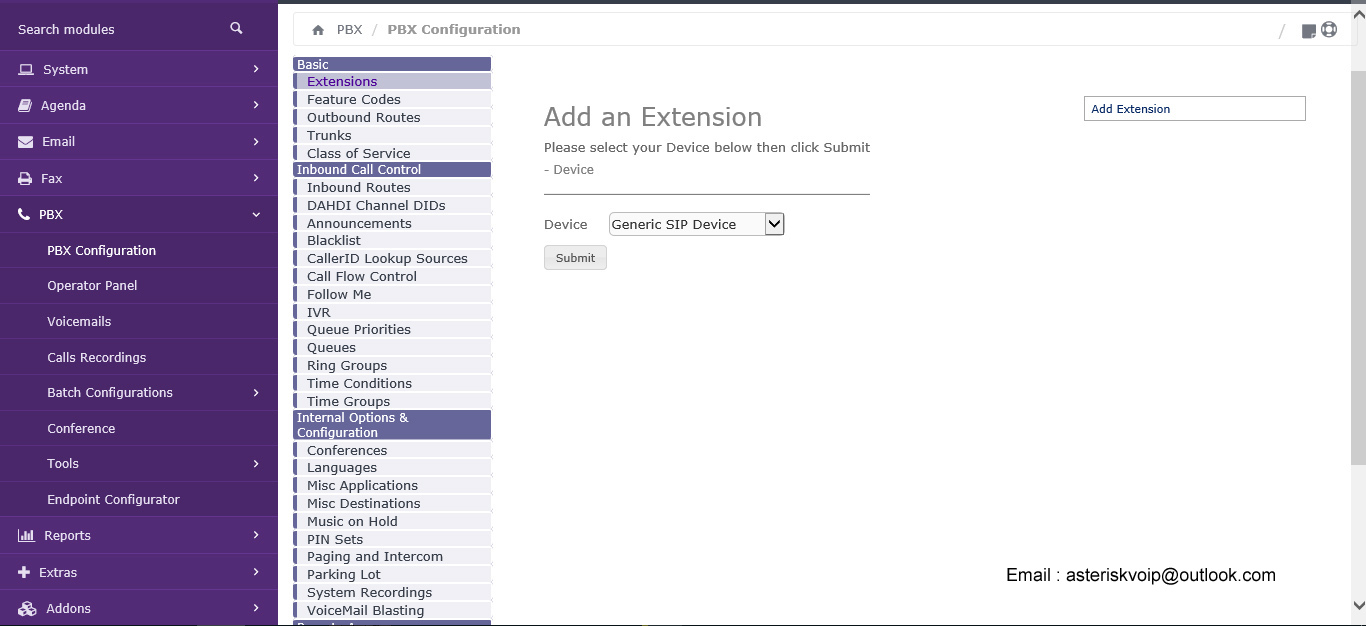
Task: Expand the Batch Configurations submenu
Action: 256,393
